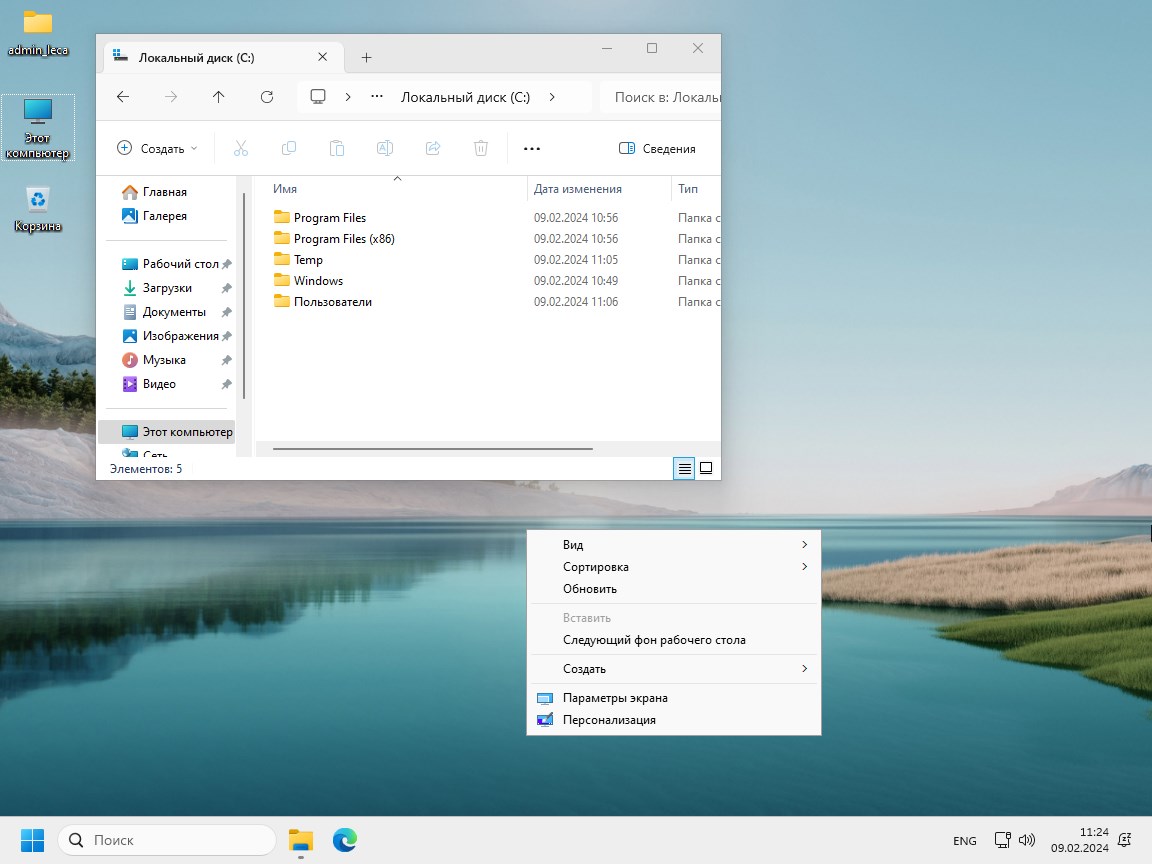Choose Параметры экрана in context menu
The height and width of the screenshot is (864, 1152).
coord(615,698)
